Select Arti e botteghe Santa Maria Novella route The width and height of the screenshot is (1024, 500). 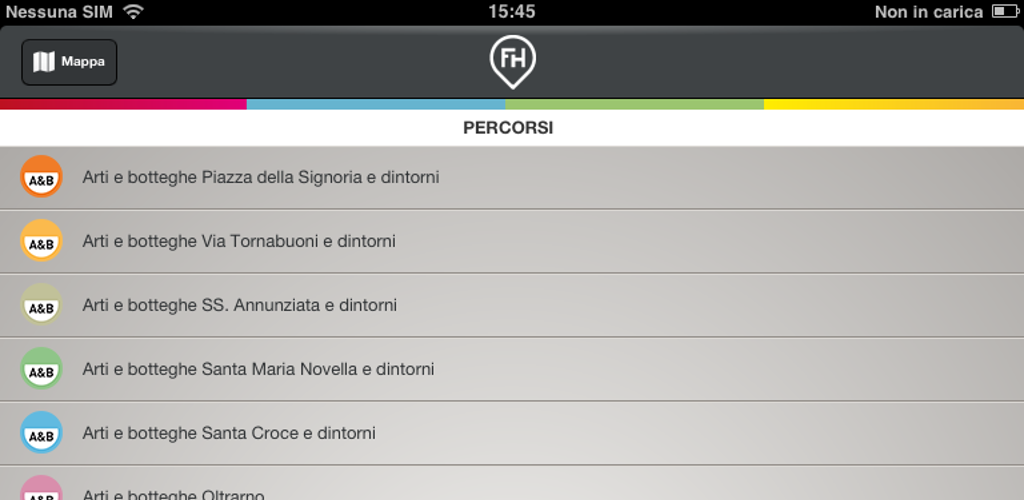(258, 369)
